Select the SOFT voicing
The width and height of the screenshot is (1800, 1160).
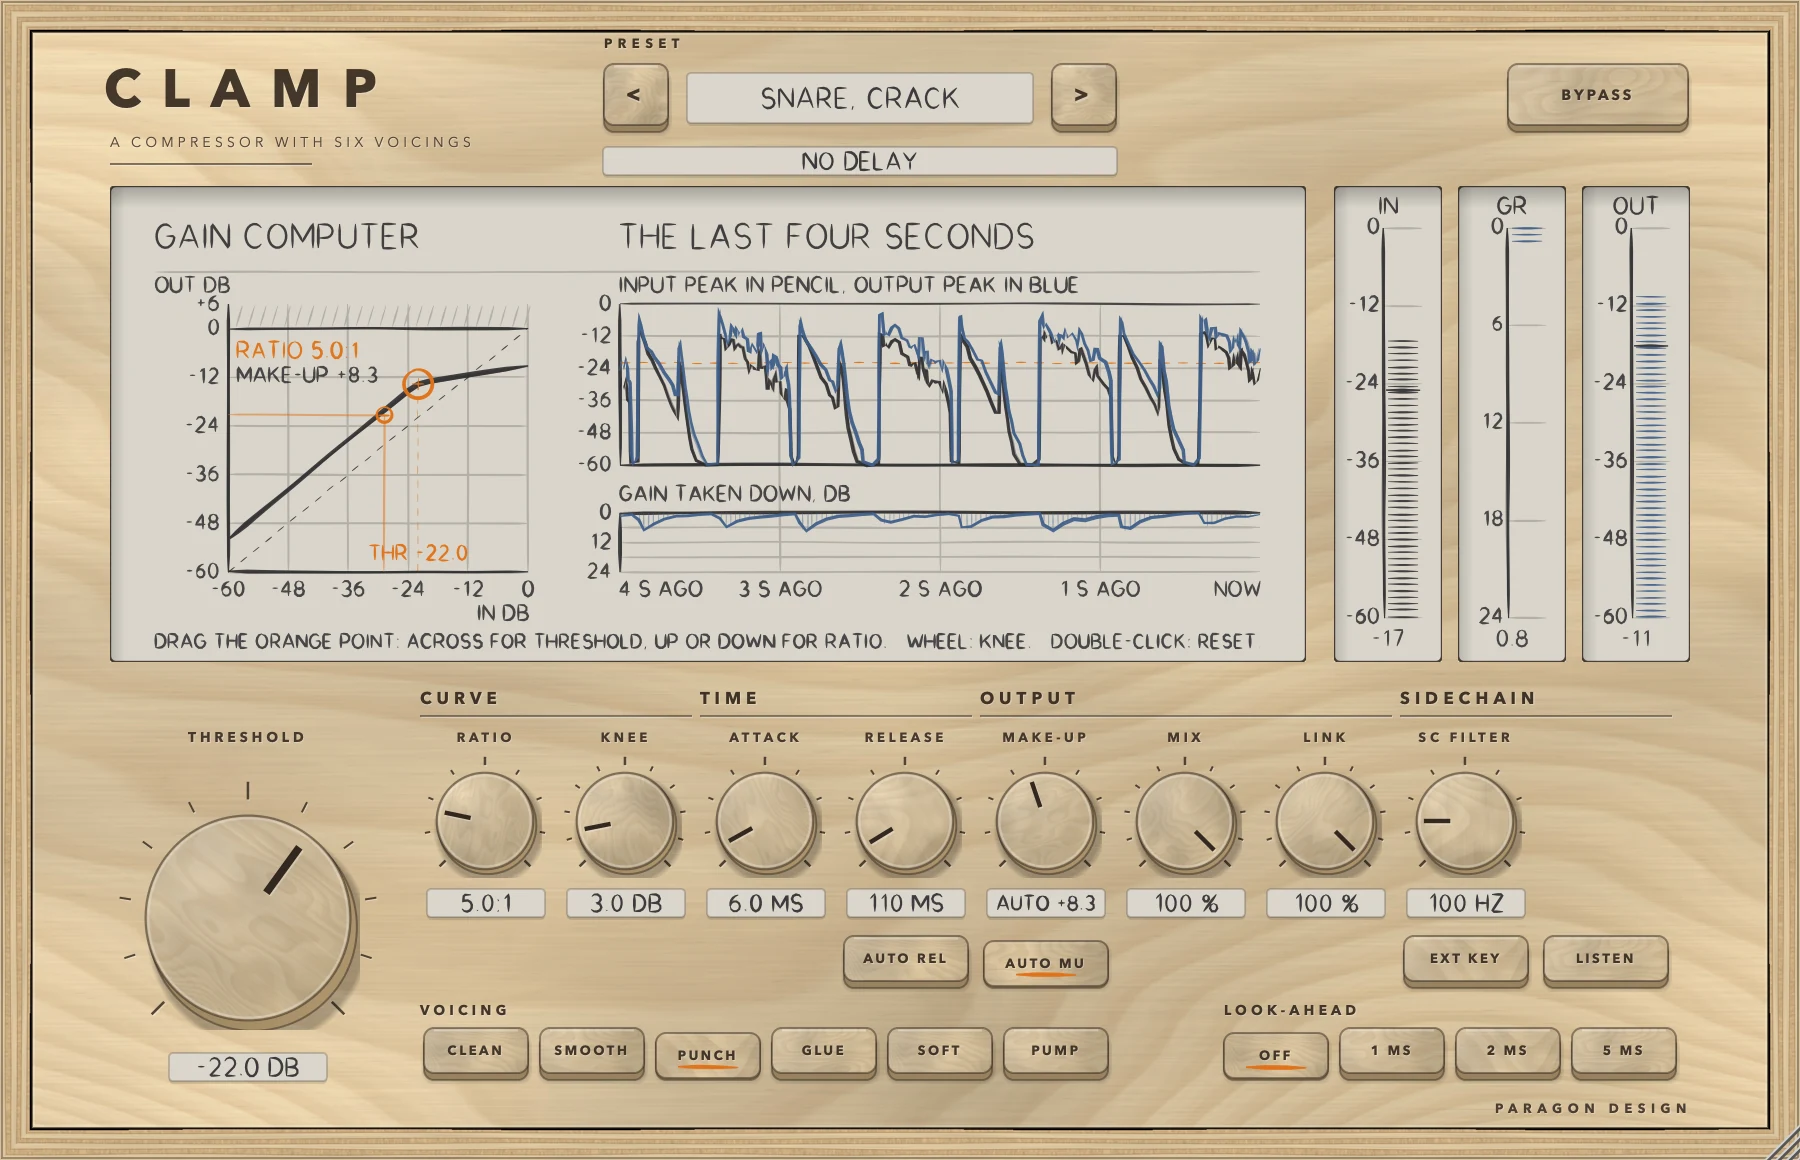click(939, 1051)
